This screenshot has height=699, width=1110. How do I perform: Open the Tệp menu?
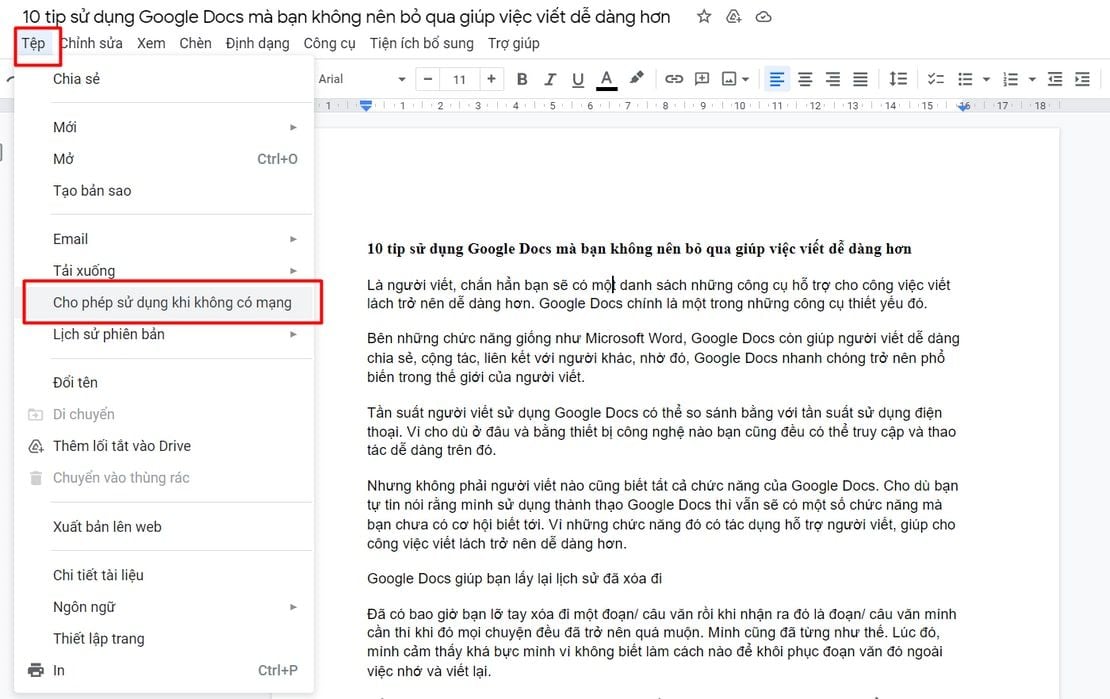33,43
